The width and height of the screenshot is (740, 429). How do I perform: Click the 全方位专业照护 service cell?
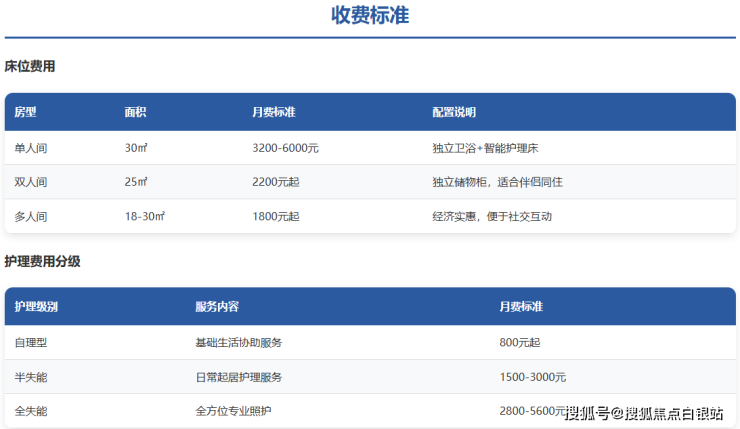click(233, 411)
